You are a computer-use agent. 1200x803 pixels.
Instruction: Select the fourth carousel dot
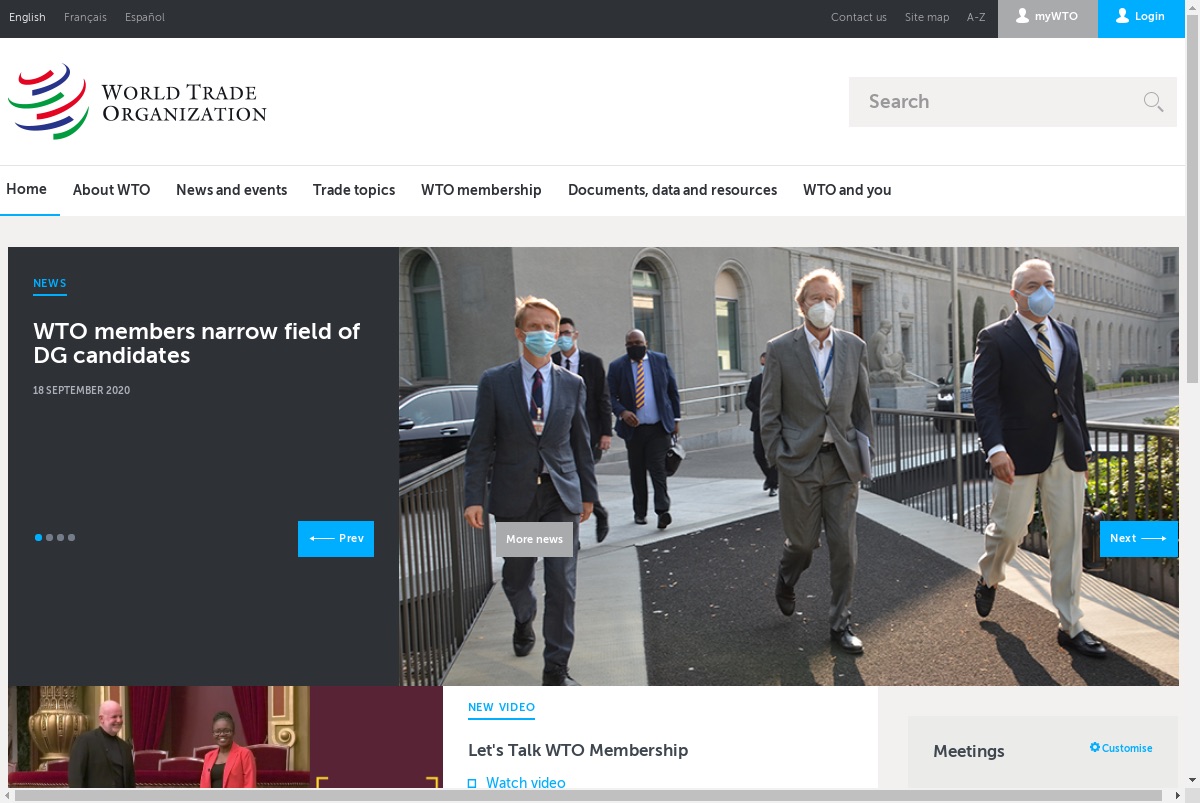coord(71,538)
